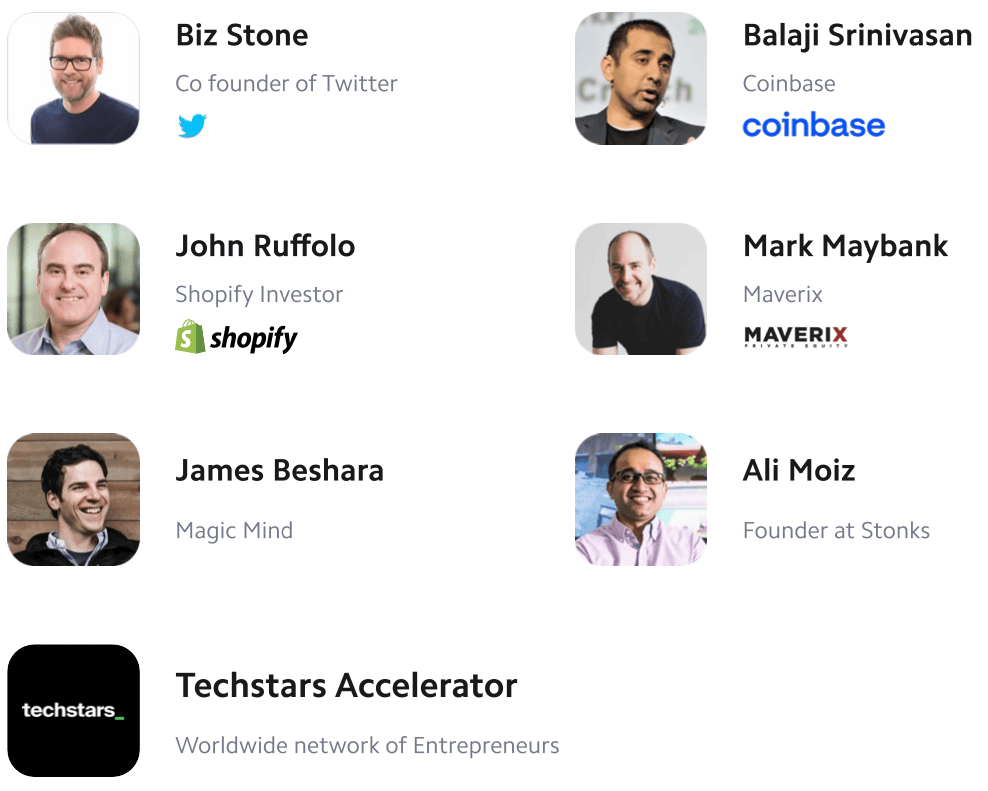Click the Worldwide network of Entrepreneurs text

[x=367, y=746]
